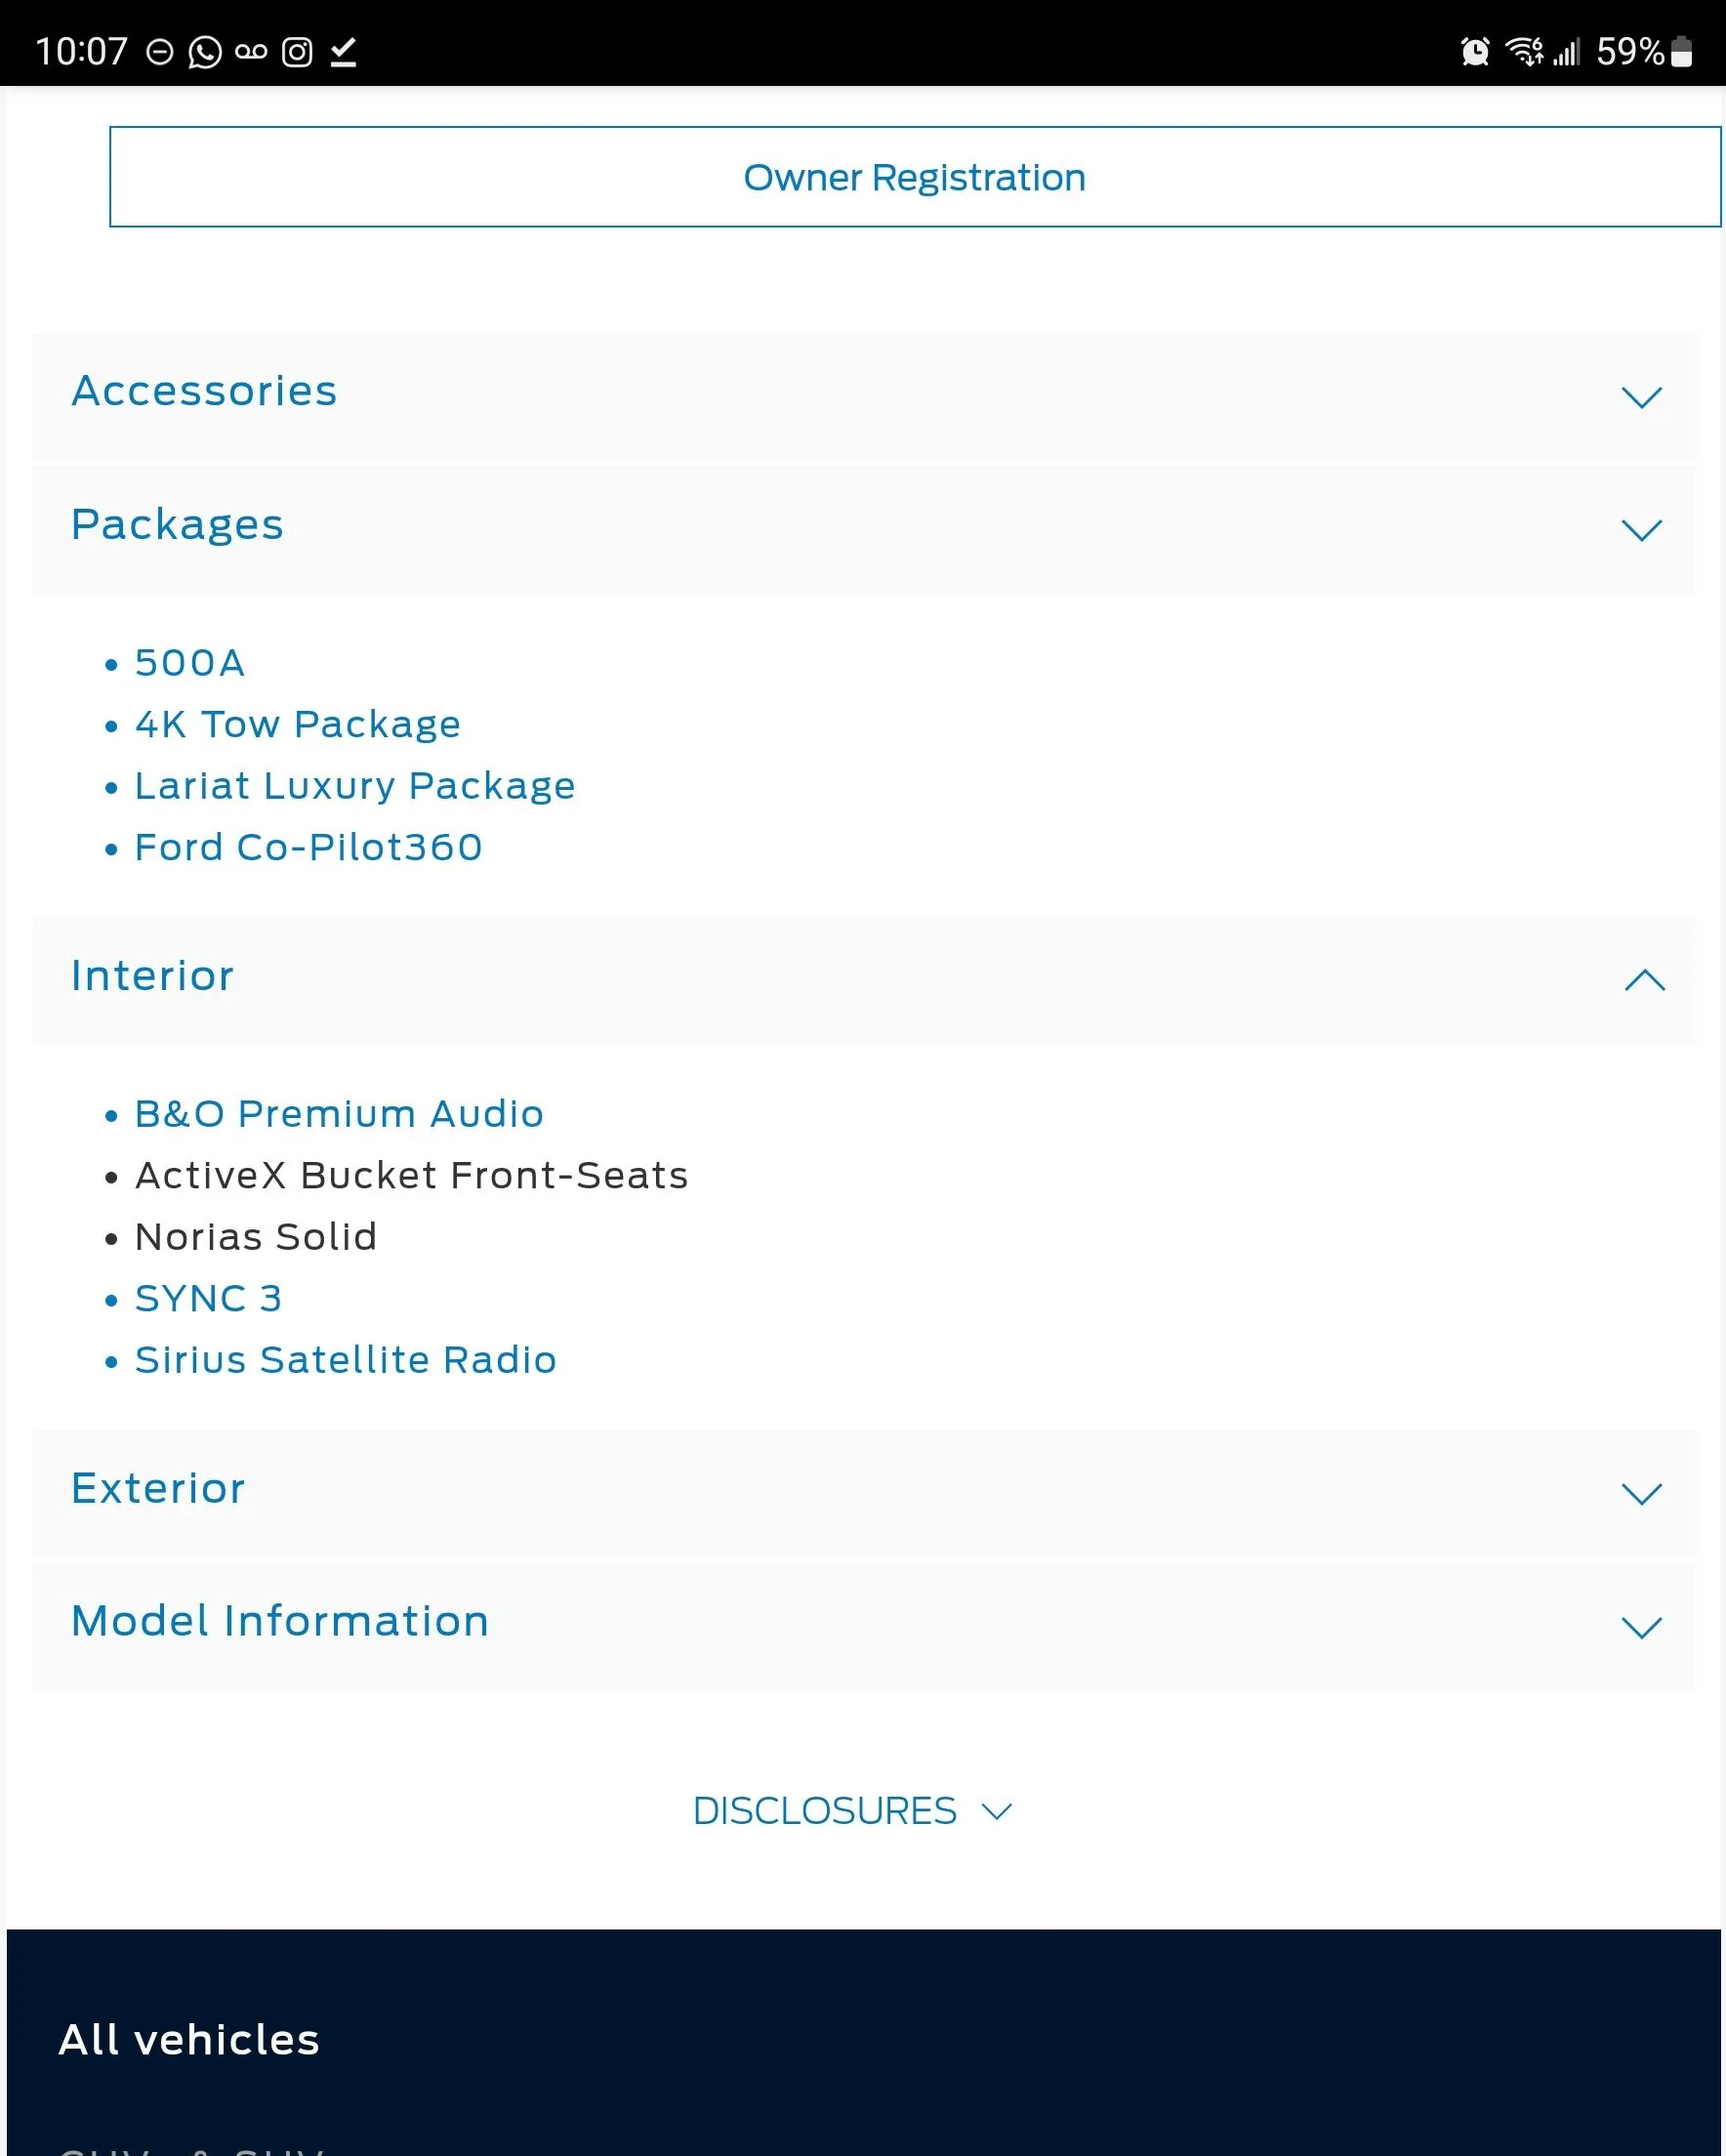This screenshot has height=2156, width=1726.
Task: Tap the download-complete checkmark icon
Action: tap(343, 52)
